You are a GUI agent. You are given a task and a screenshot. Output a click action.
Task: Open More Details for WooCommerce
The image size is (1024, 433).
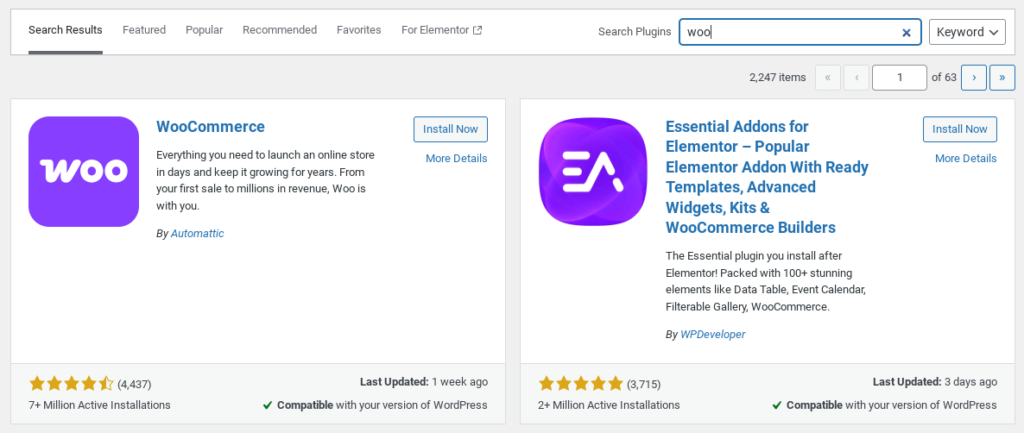[456, 159]
